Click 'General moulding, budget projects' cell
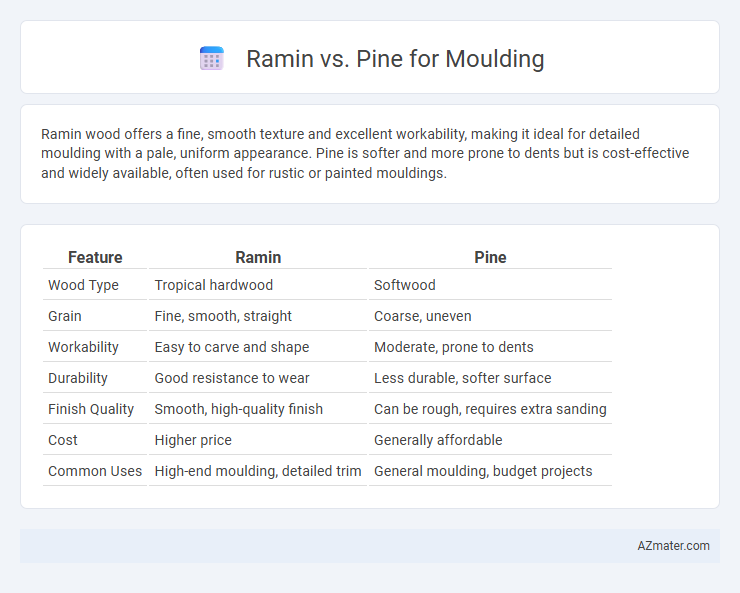This screenshot has width=740, height=593. point(483,471)
